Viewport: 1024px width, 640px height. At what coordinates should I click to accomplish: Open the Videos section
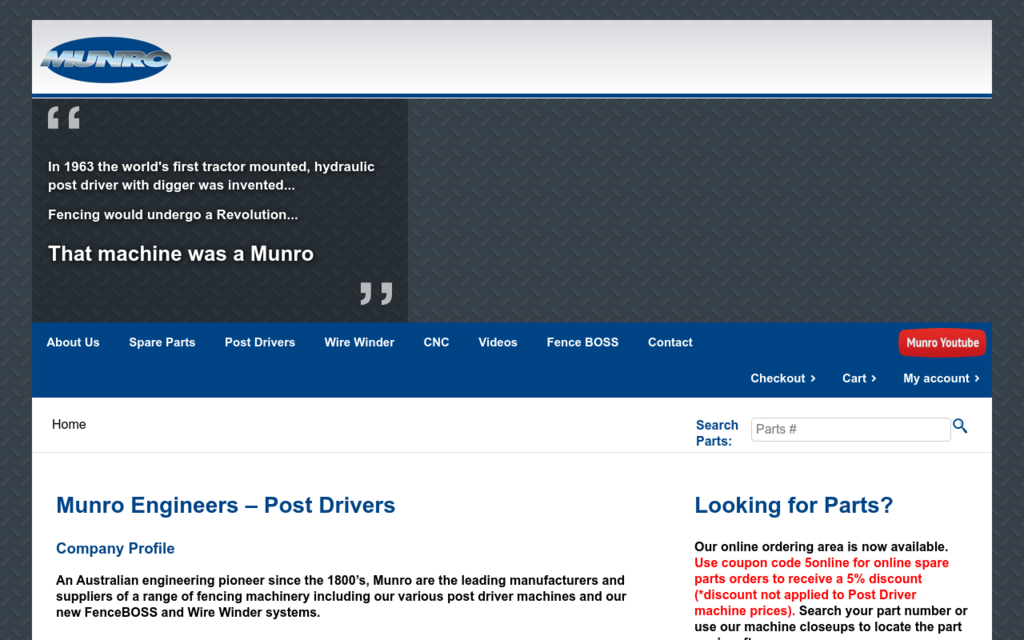click(497, 342)
